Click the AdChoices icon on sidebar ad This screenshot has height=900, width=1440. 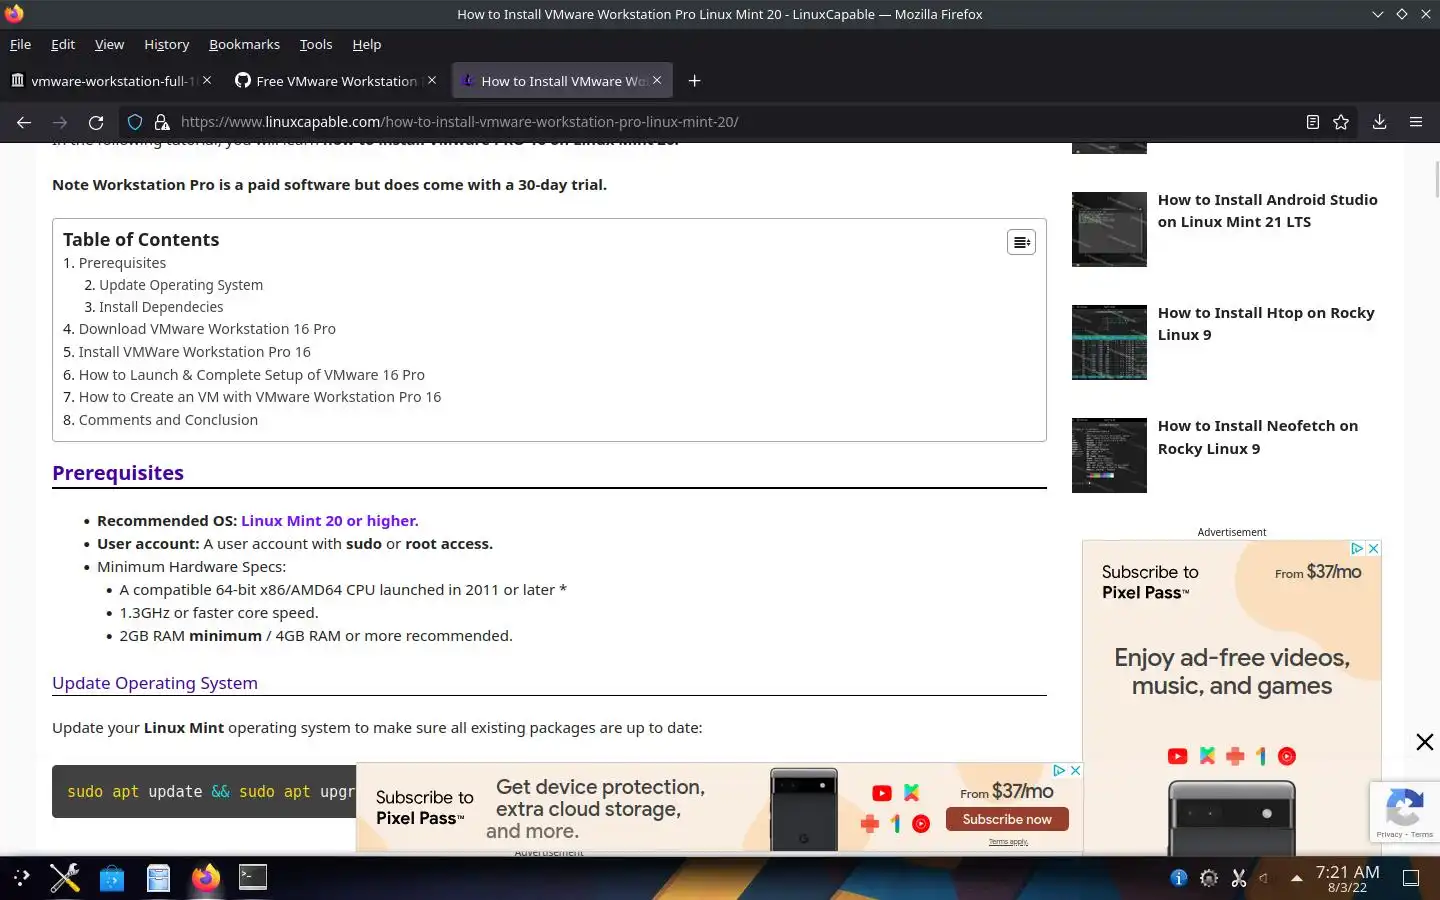[1357, 548]
